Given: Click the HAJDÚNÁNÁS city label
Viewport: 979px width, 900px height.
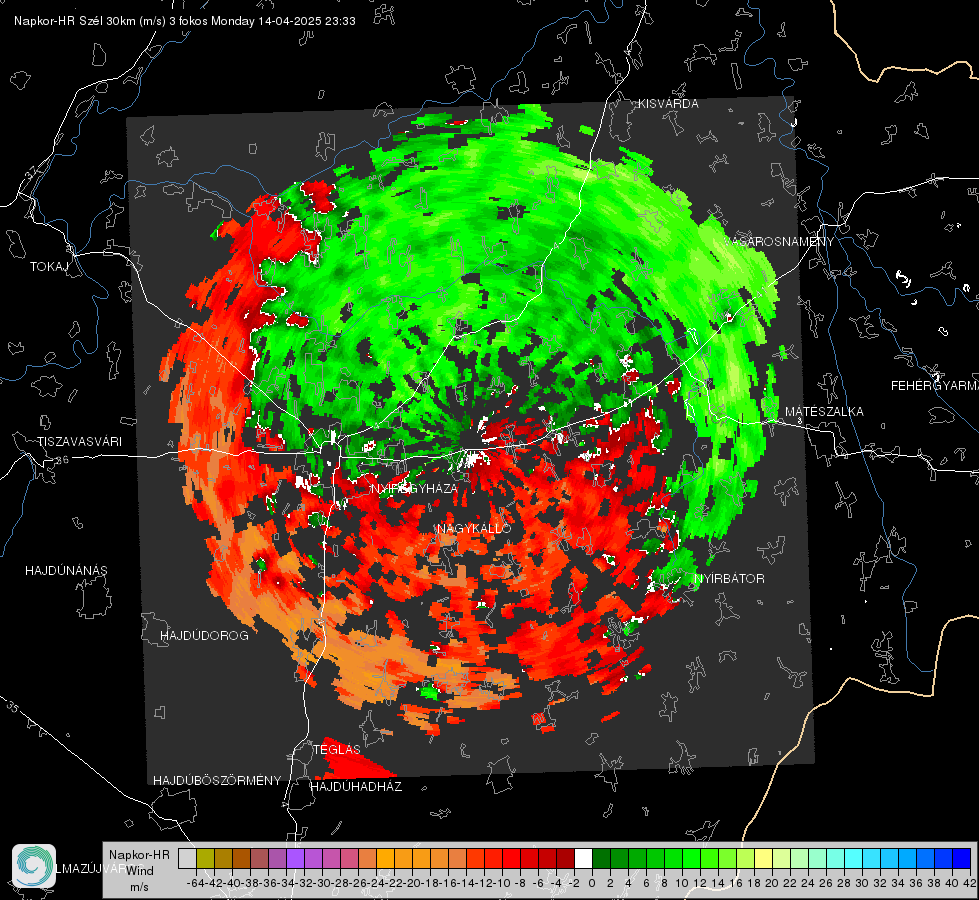Looking at the screenshot, I should [x=66, y=570].
